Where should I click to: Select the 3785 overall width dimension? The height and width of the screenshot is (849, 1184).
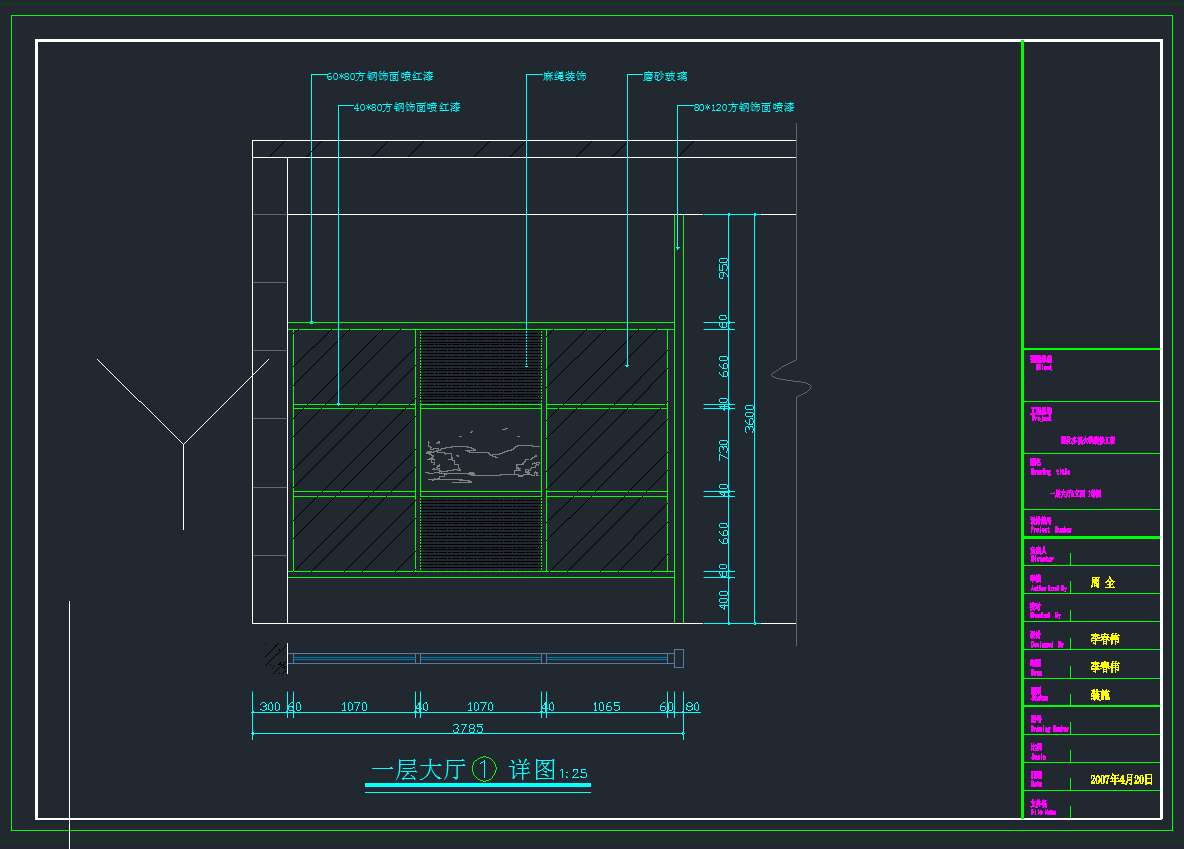click(x=468, y=728)
